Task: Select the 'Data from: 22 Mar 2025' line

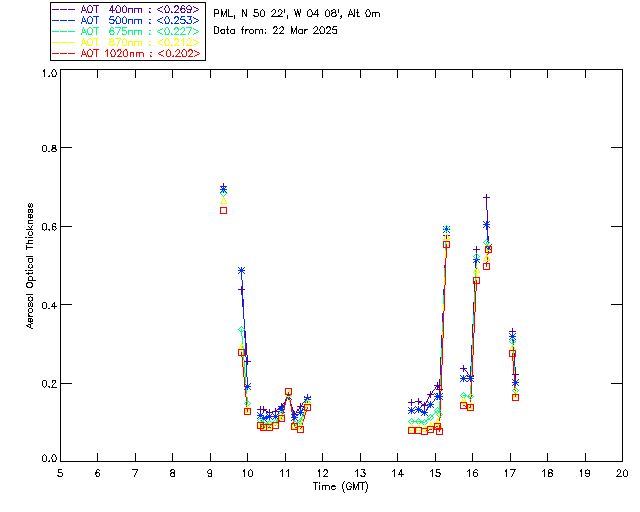Action: coord(276,31)
